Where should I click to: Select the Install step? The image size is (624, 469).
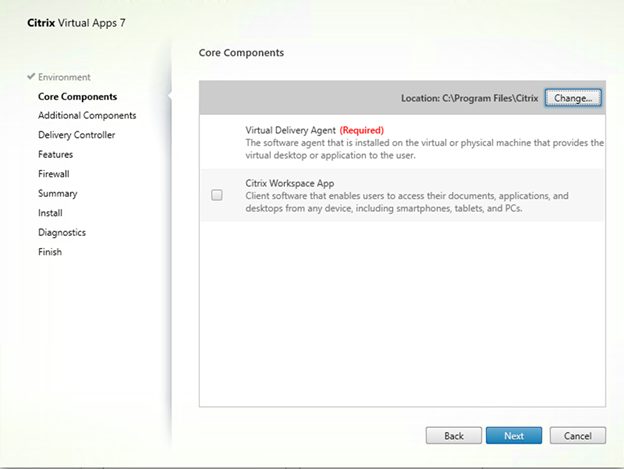50,213
